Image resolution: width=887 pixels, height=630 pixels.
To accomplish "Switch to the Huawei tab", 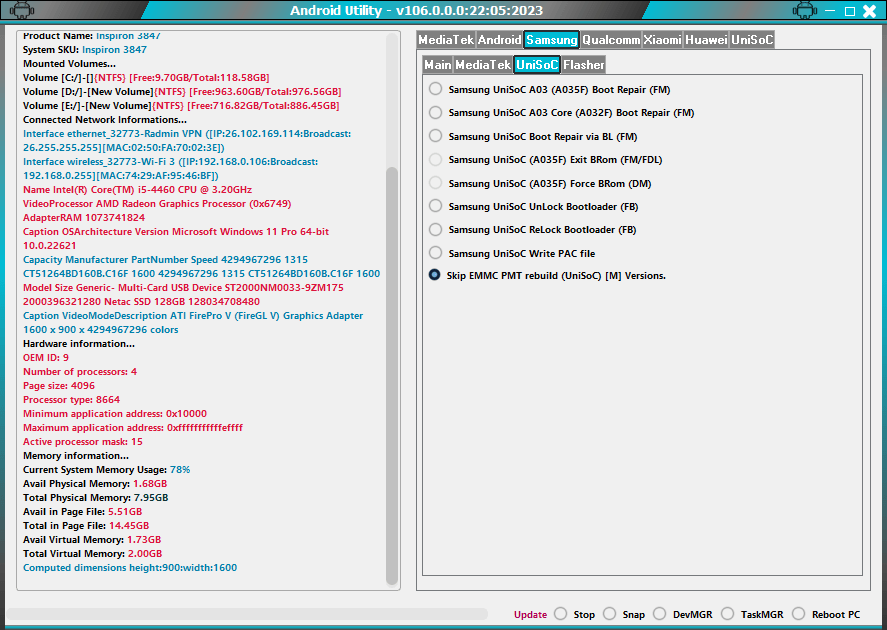I will (x=705, y=40).
